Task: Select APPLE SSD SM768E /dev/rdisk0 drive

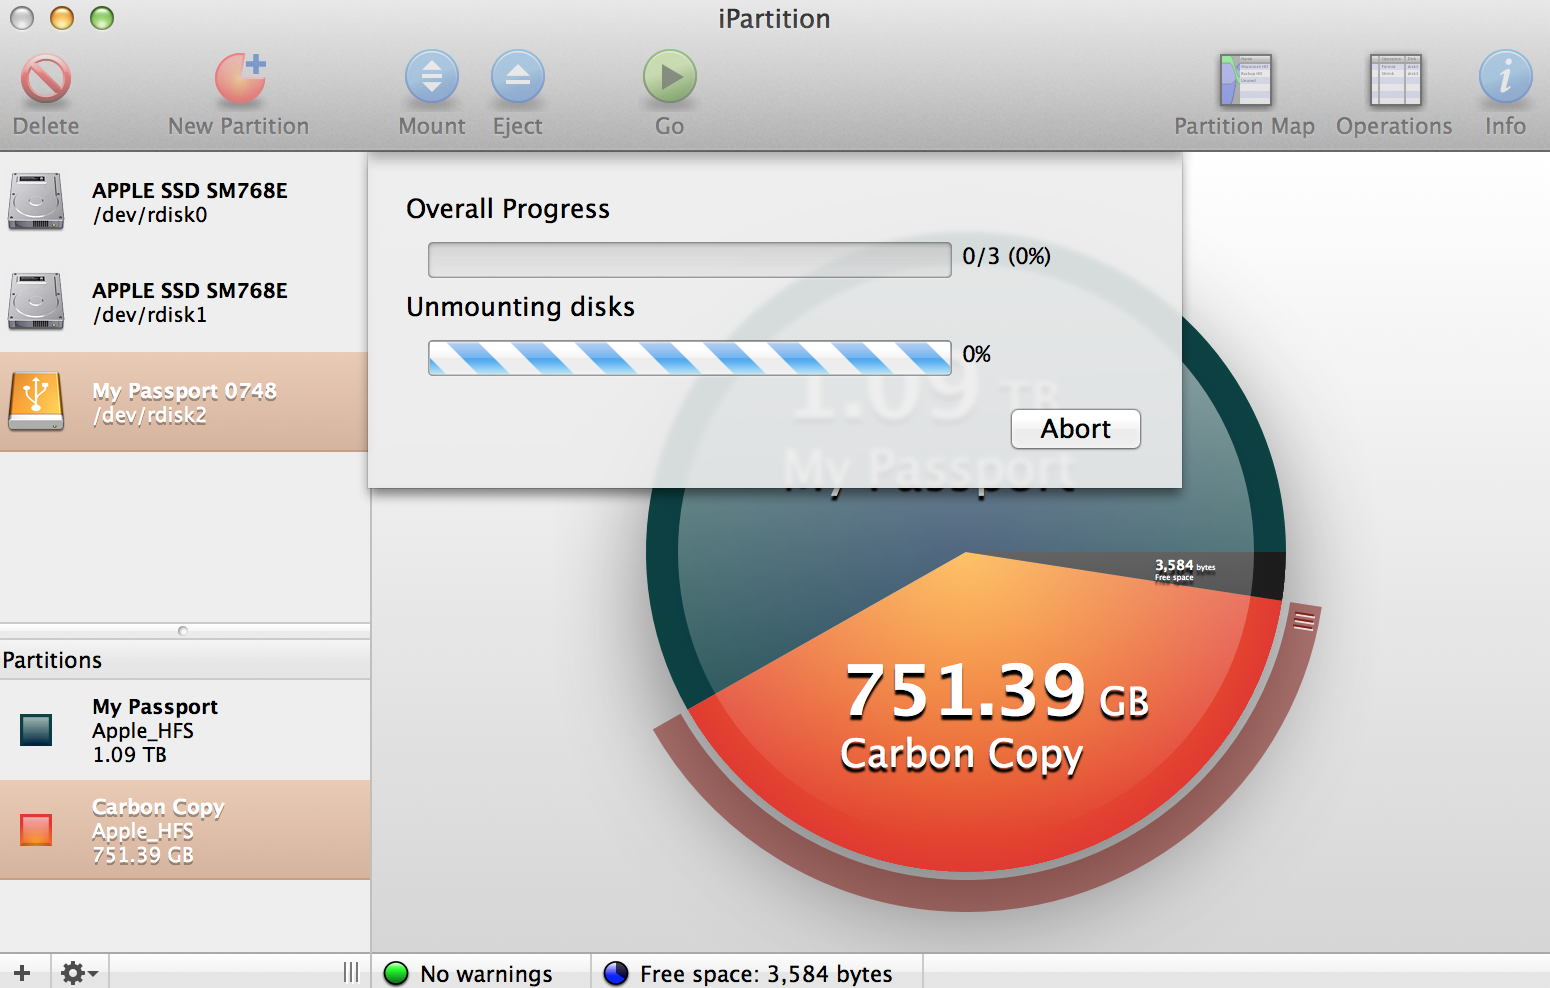Action: click(184, 202)
